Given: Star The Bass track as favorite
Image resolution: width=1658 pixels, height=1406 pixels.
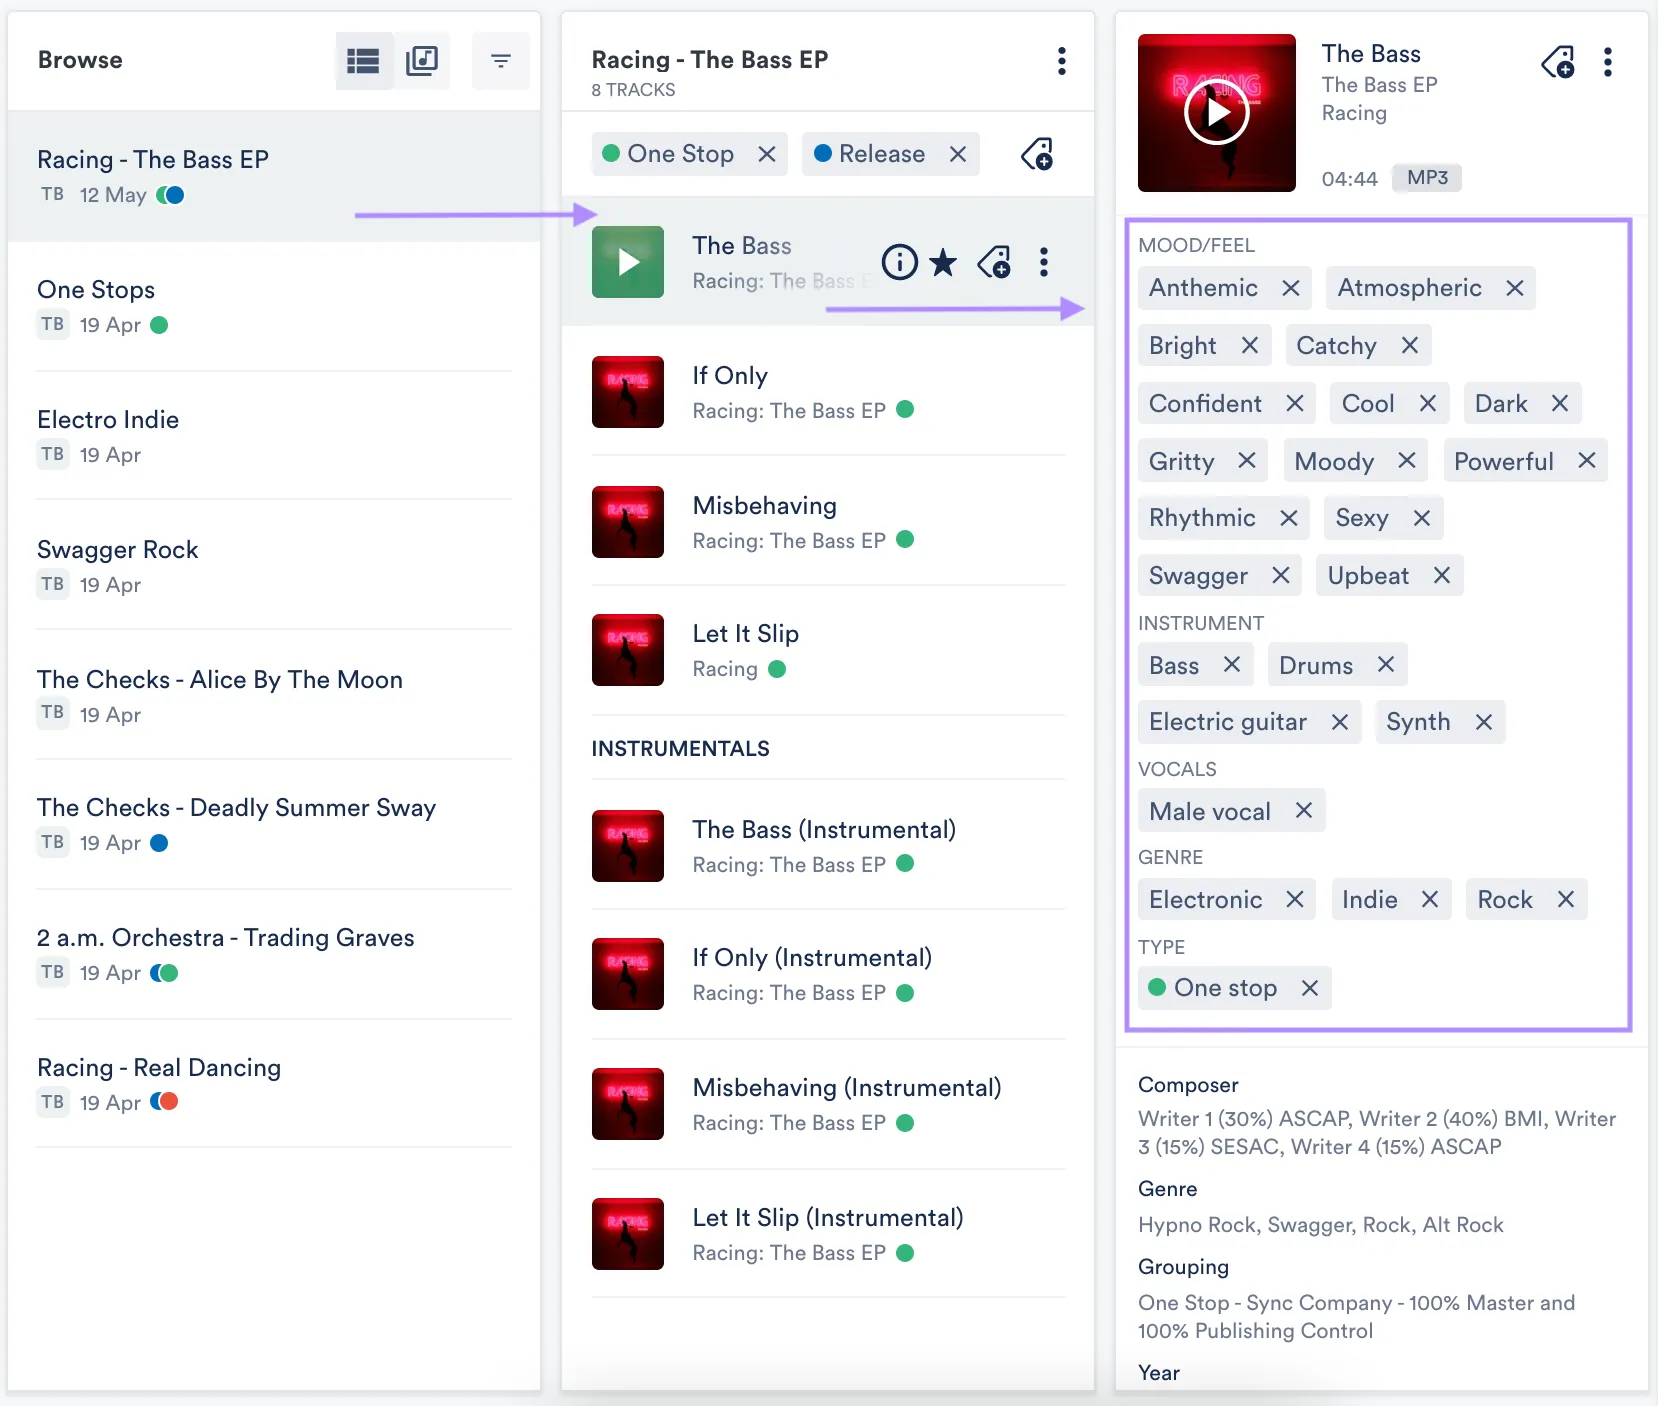Looking at the screenshot, I should pos(944,262).
